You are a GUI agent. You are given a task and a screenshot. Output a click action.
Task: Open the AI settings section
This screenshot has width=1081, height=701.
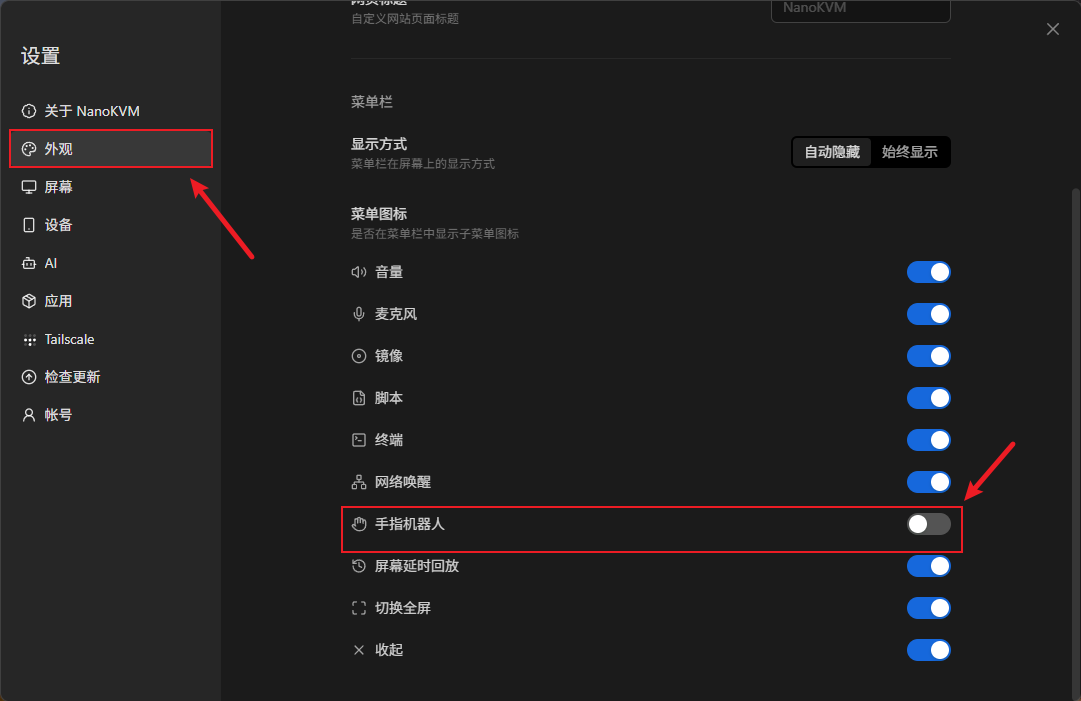[x=110, y=263]
